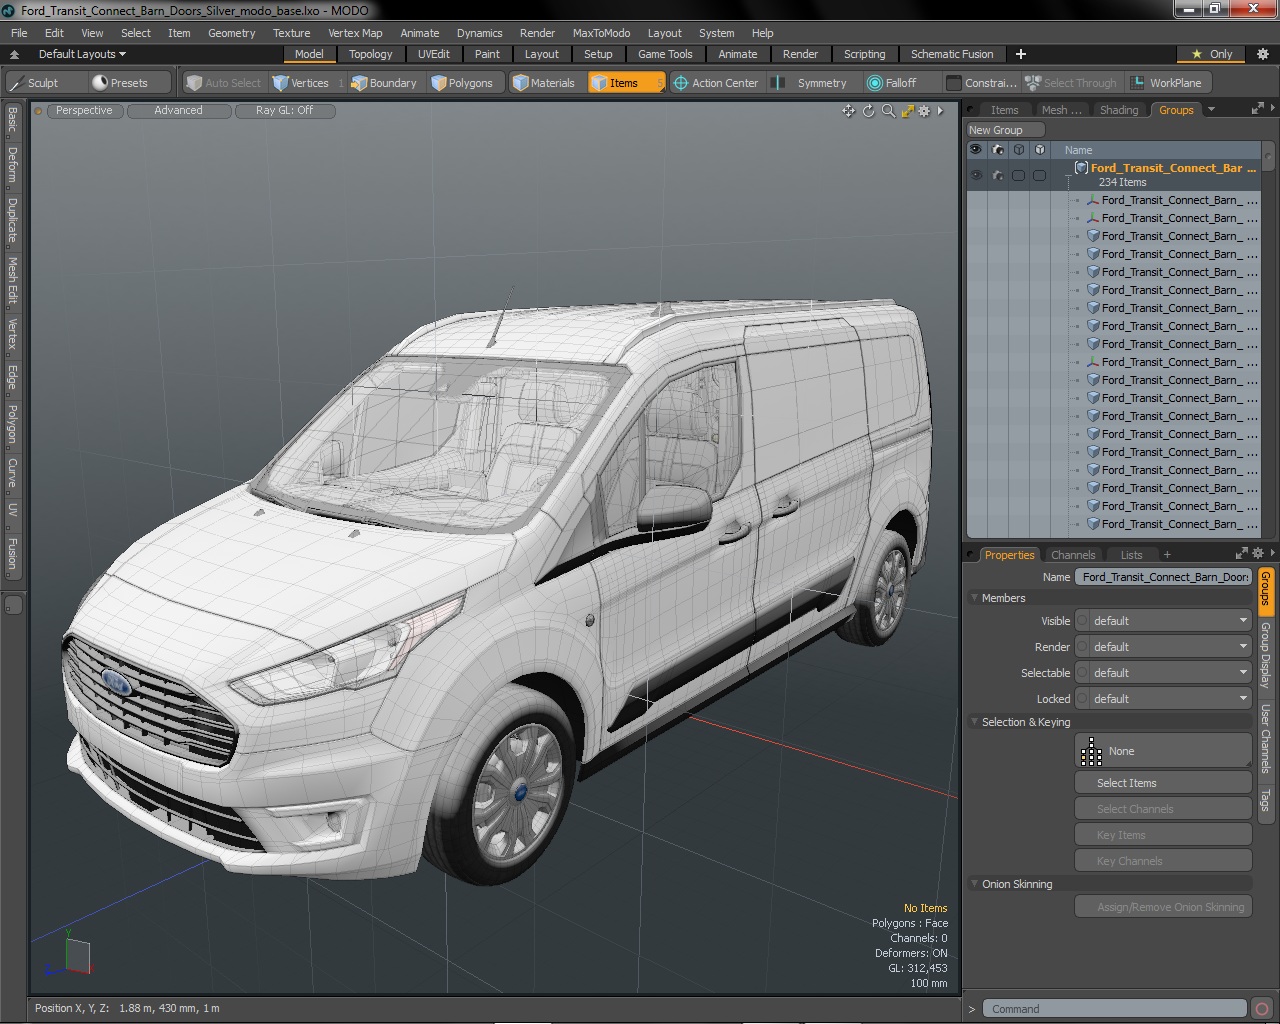Switch to Materials selection mode
Screen dimensions: 1280x1024
click(544, 83)
